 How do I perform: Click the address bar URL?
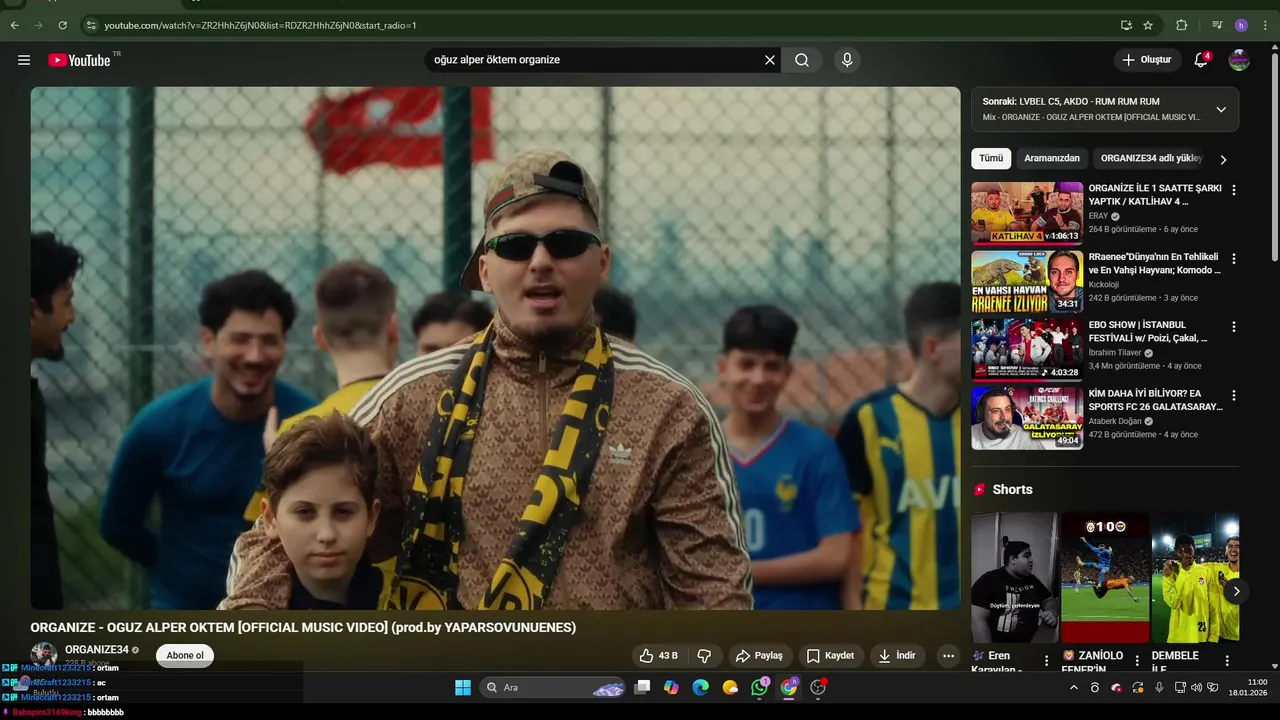coord(260,25)
